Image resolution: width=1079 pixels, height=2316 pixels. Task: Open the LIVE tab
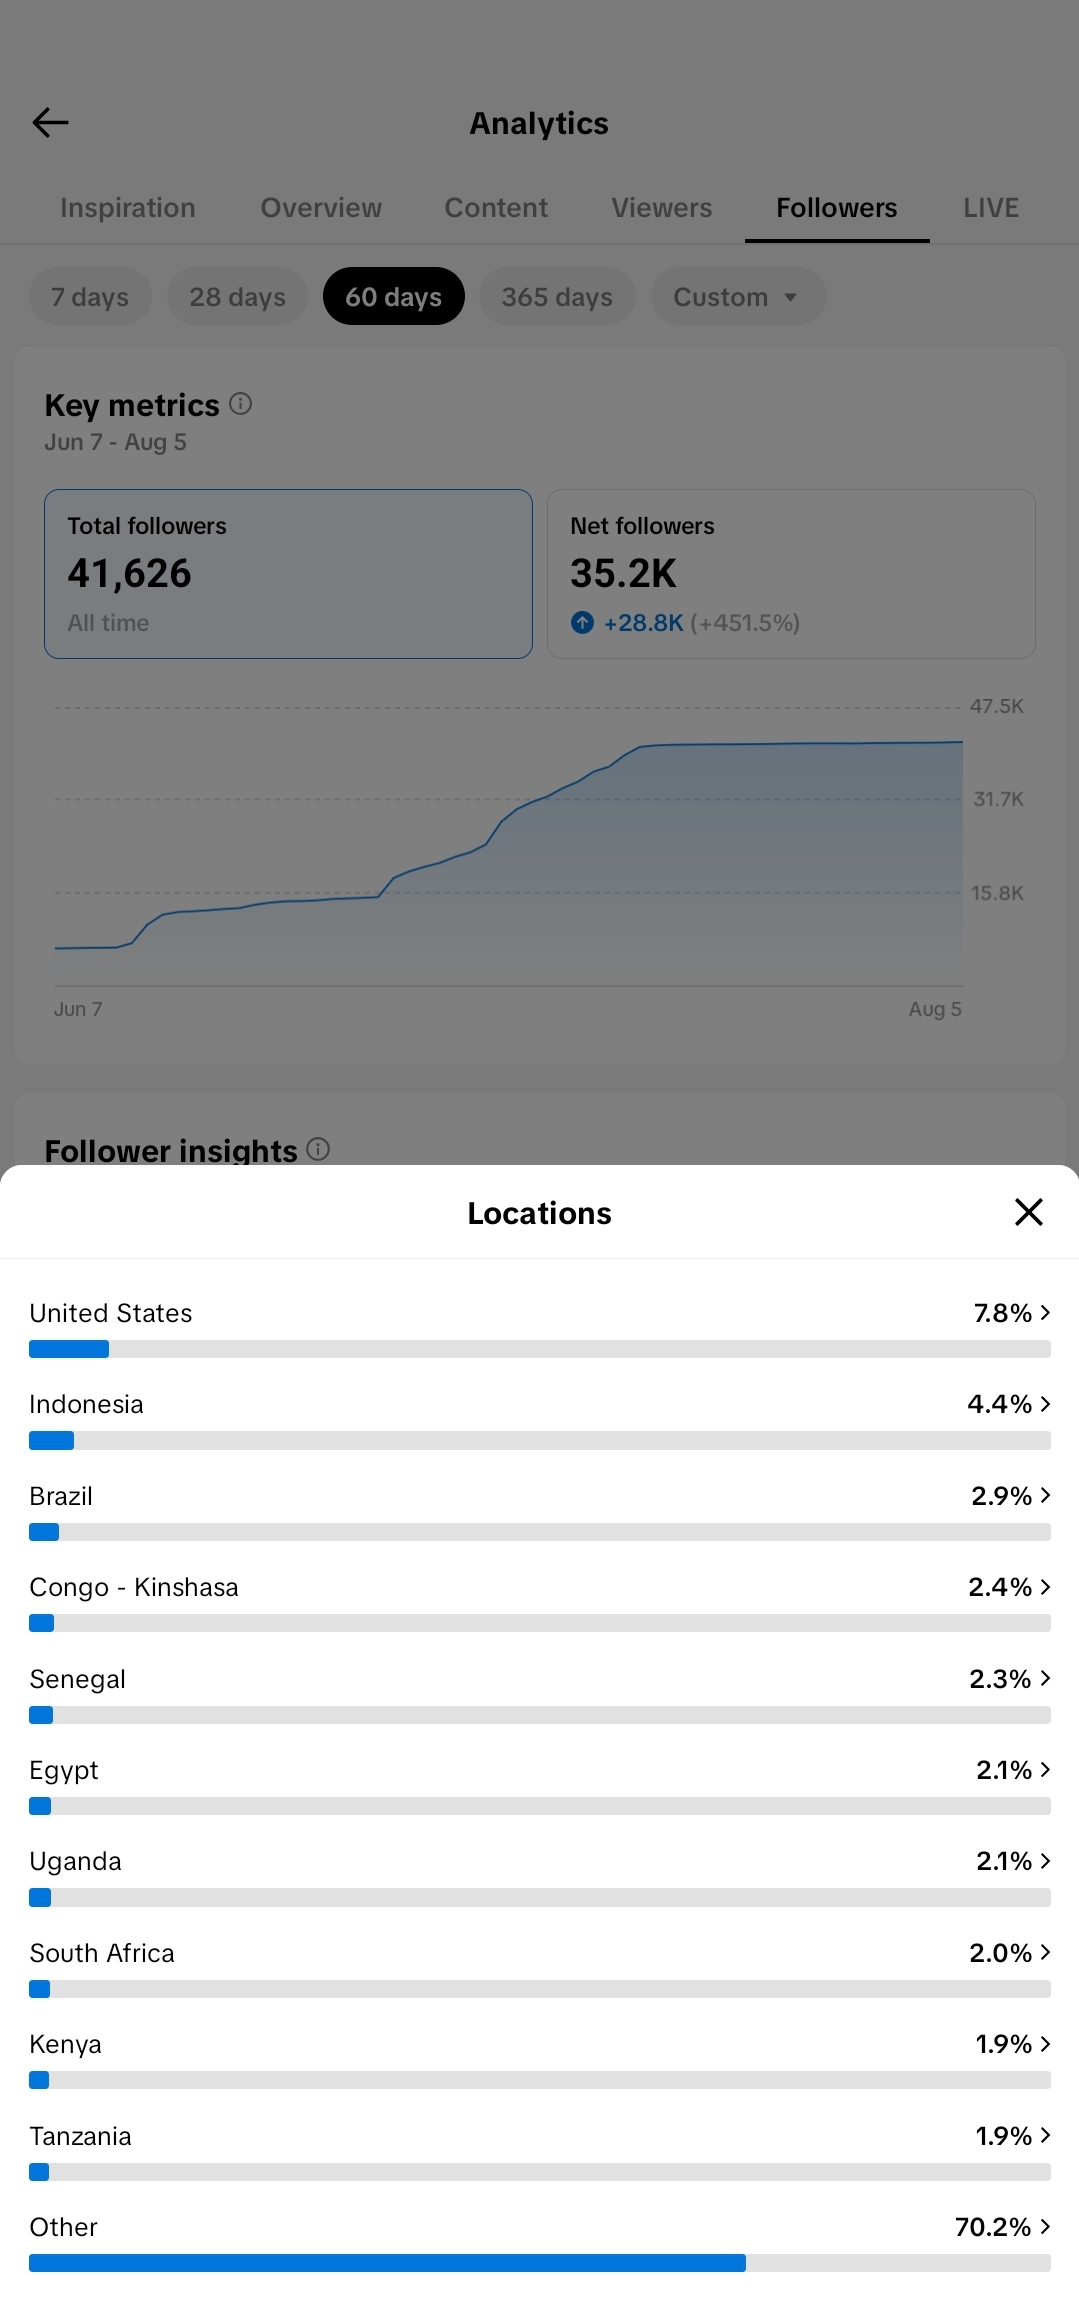click(991, 208)
